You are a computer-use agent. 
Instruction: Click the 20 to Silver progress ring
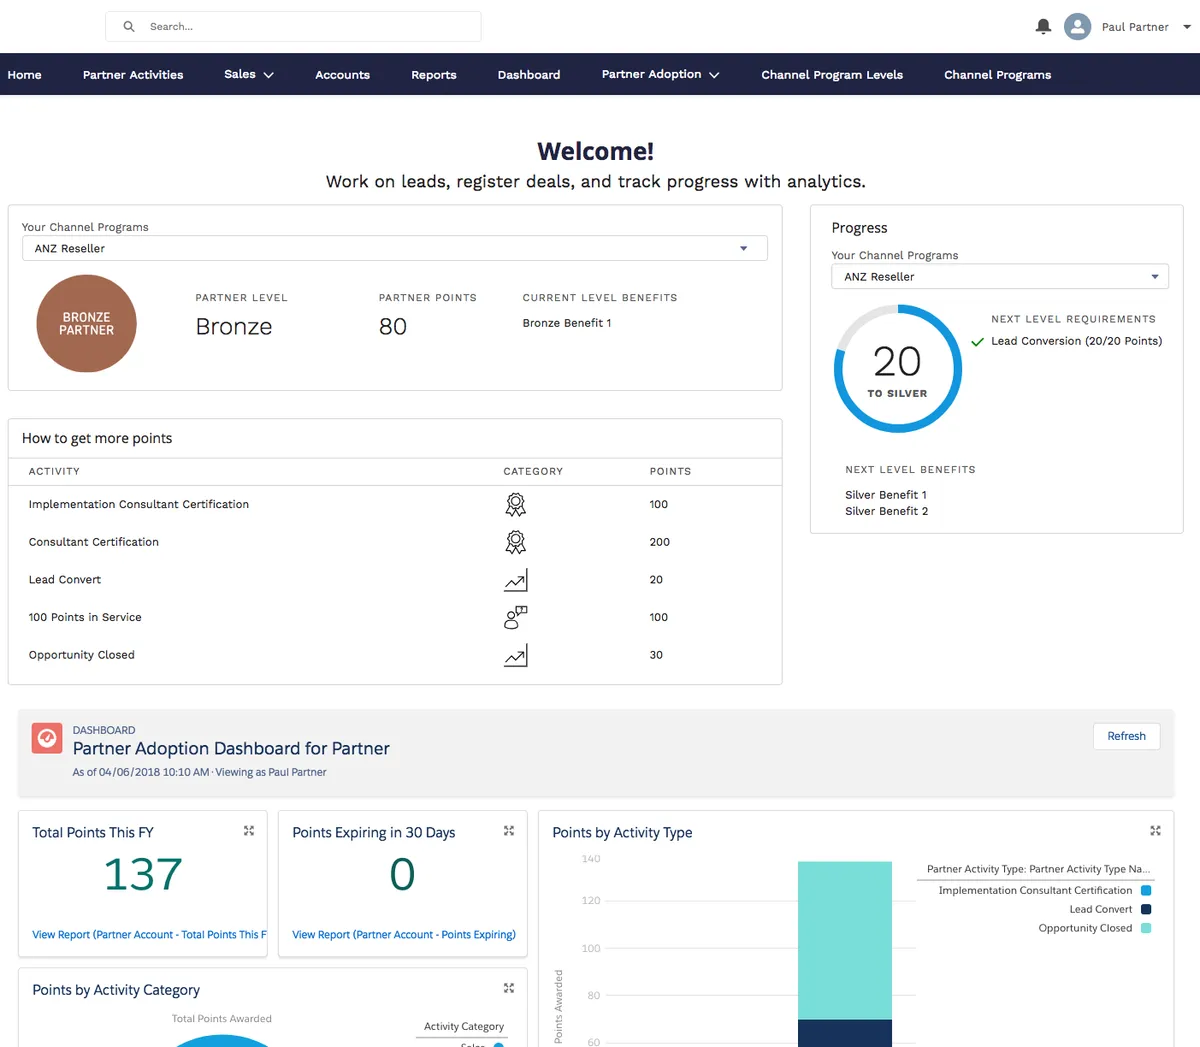(897, 369)
